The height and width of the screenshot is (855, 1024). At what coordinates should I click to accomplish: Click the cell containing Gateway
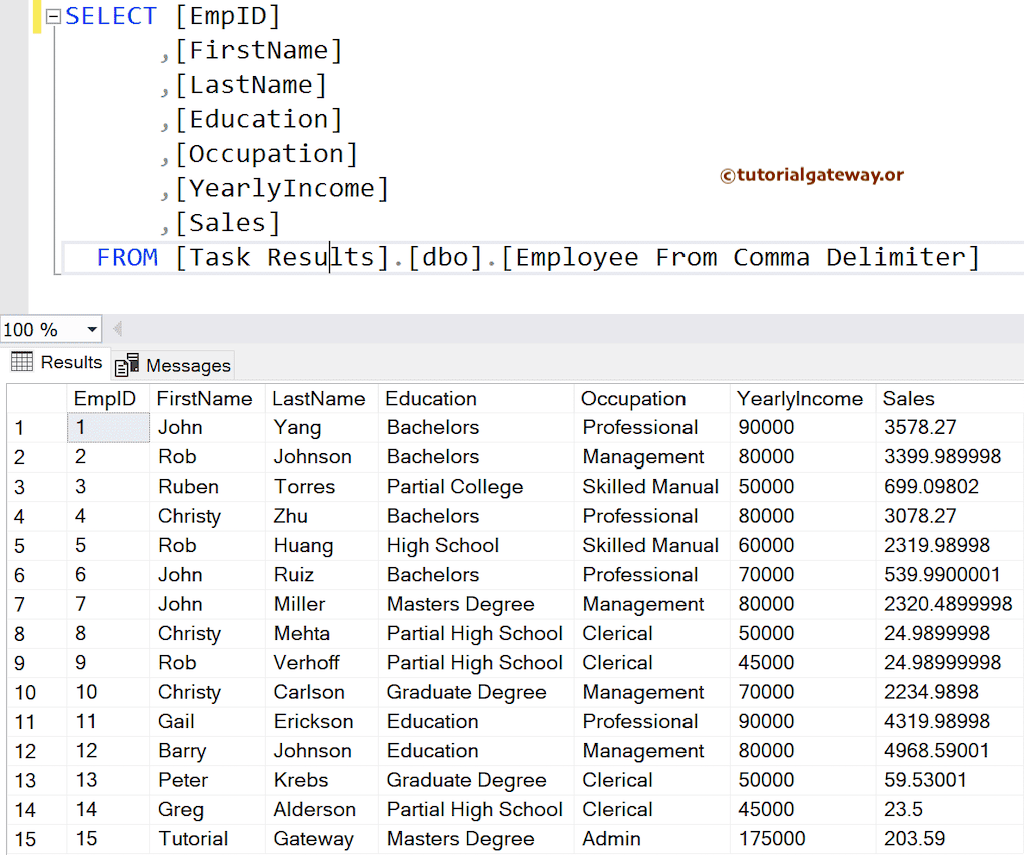[321, 839]
